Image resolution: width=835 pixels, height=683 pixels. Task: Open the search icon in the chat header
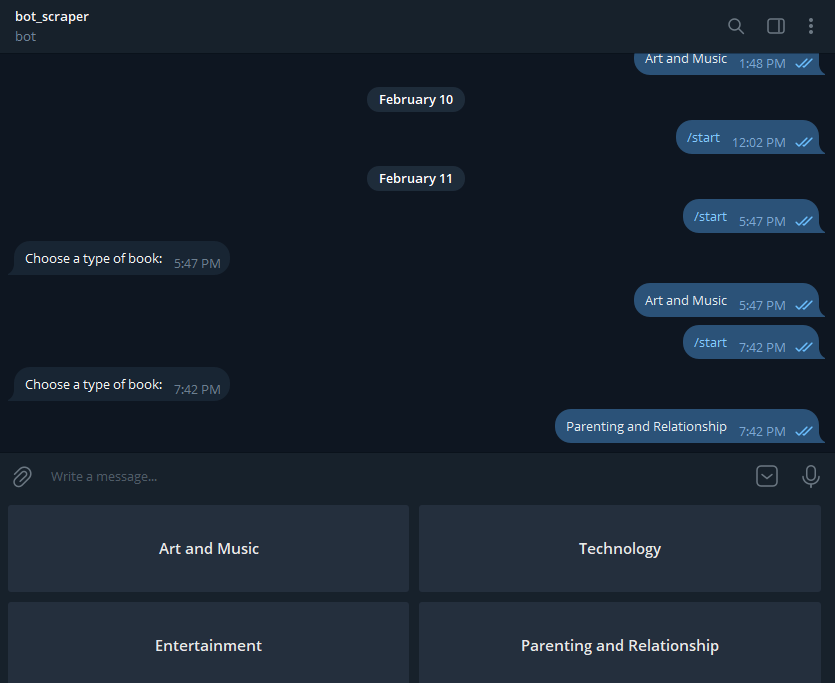[x=736, y=26]
